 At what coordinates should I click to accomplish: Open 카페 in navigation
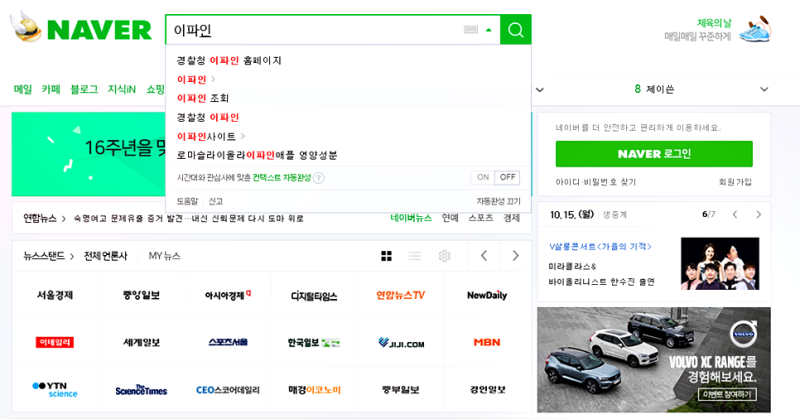(51, 89)
